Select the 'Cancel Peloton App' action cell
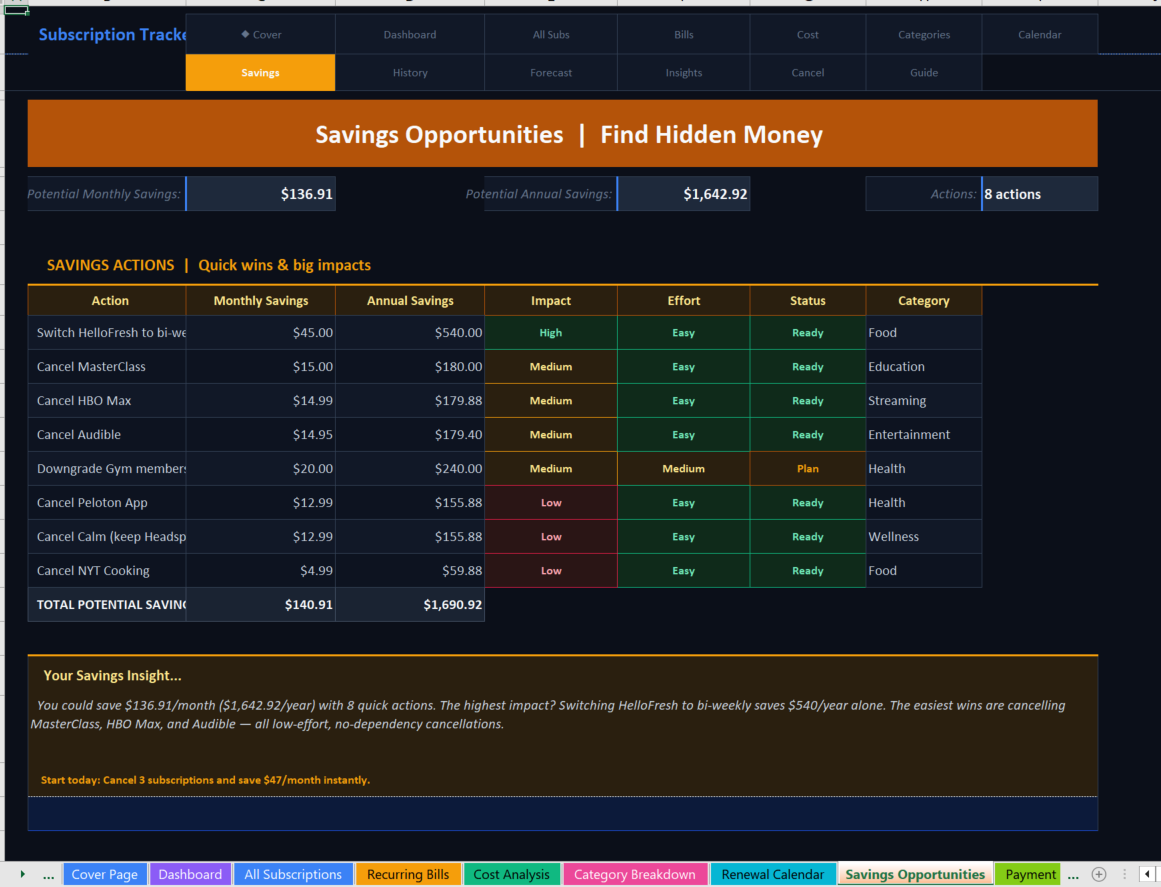 107,503
